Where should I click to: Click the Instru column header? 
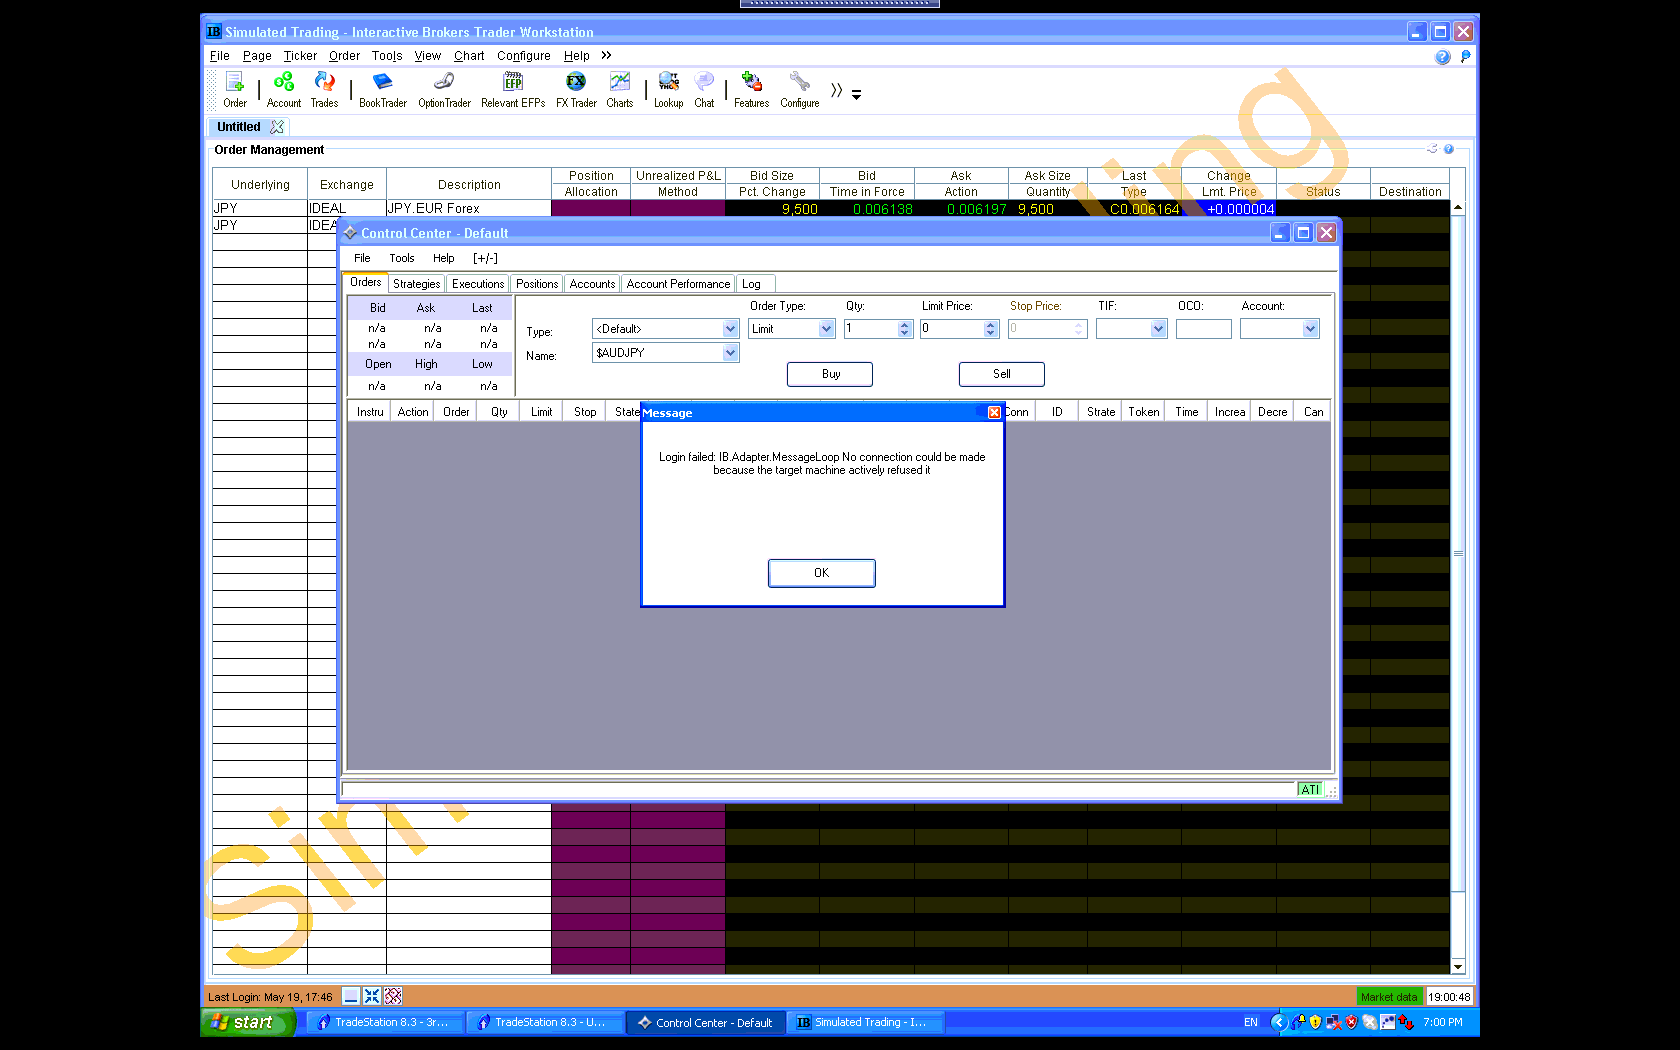(370, 412)
